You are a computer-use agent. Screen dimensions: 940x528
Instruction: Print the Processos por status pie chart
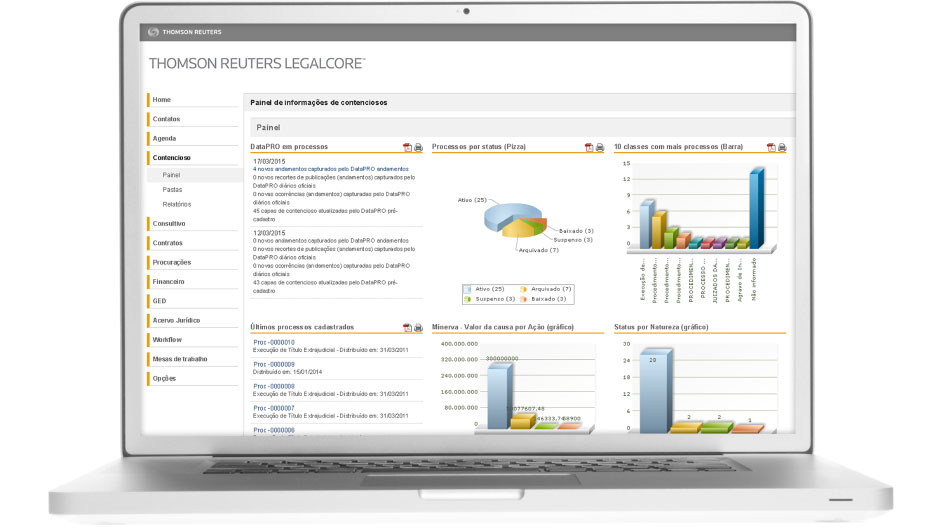tap(600, 147)
